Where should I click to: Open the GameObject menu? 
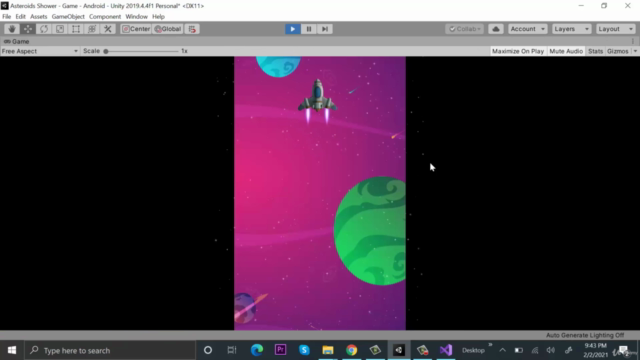point(68,17)
